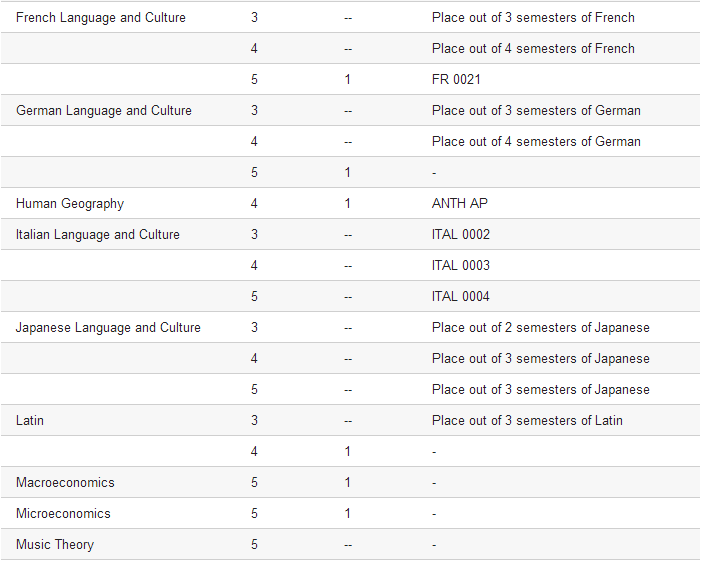Click 'Place out of 3 semesters of Latin'

coord(527,420)
